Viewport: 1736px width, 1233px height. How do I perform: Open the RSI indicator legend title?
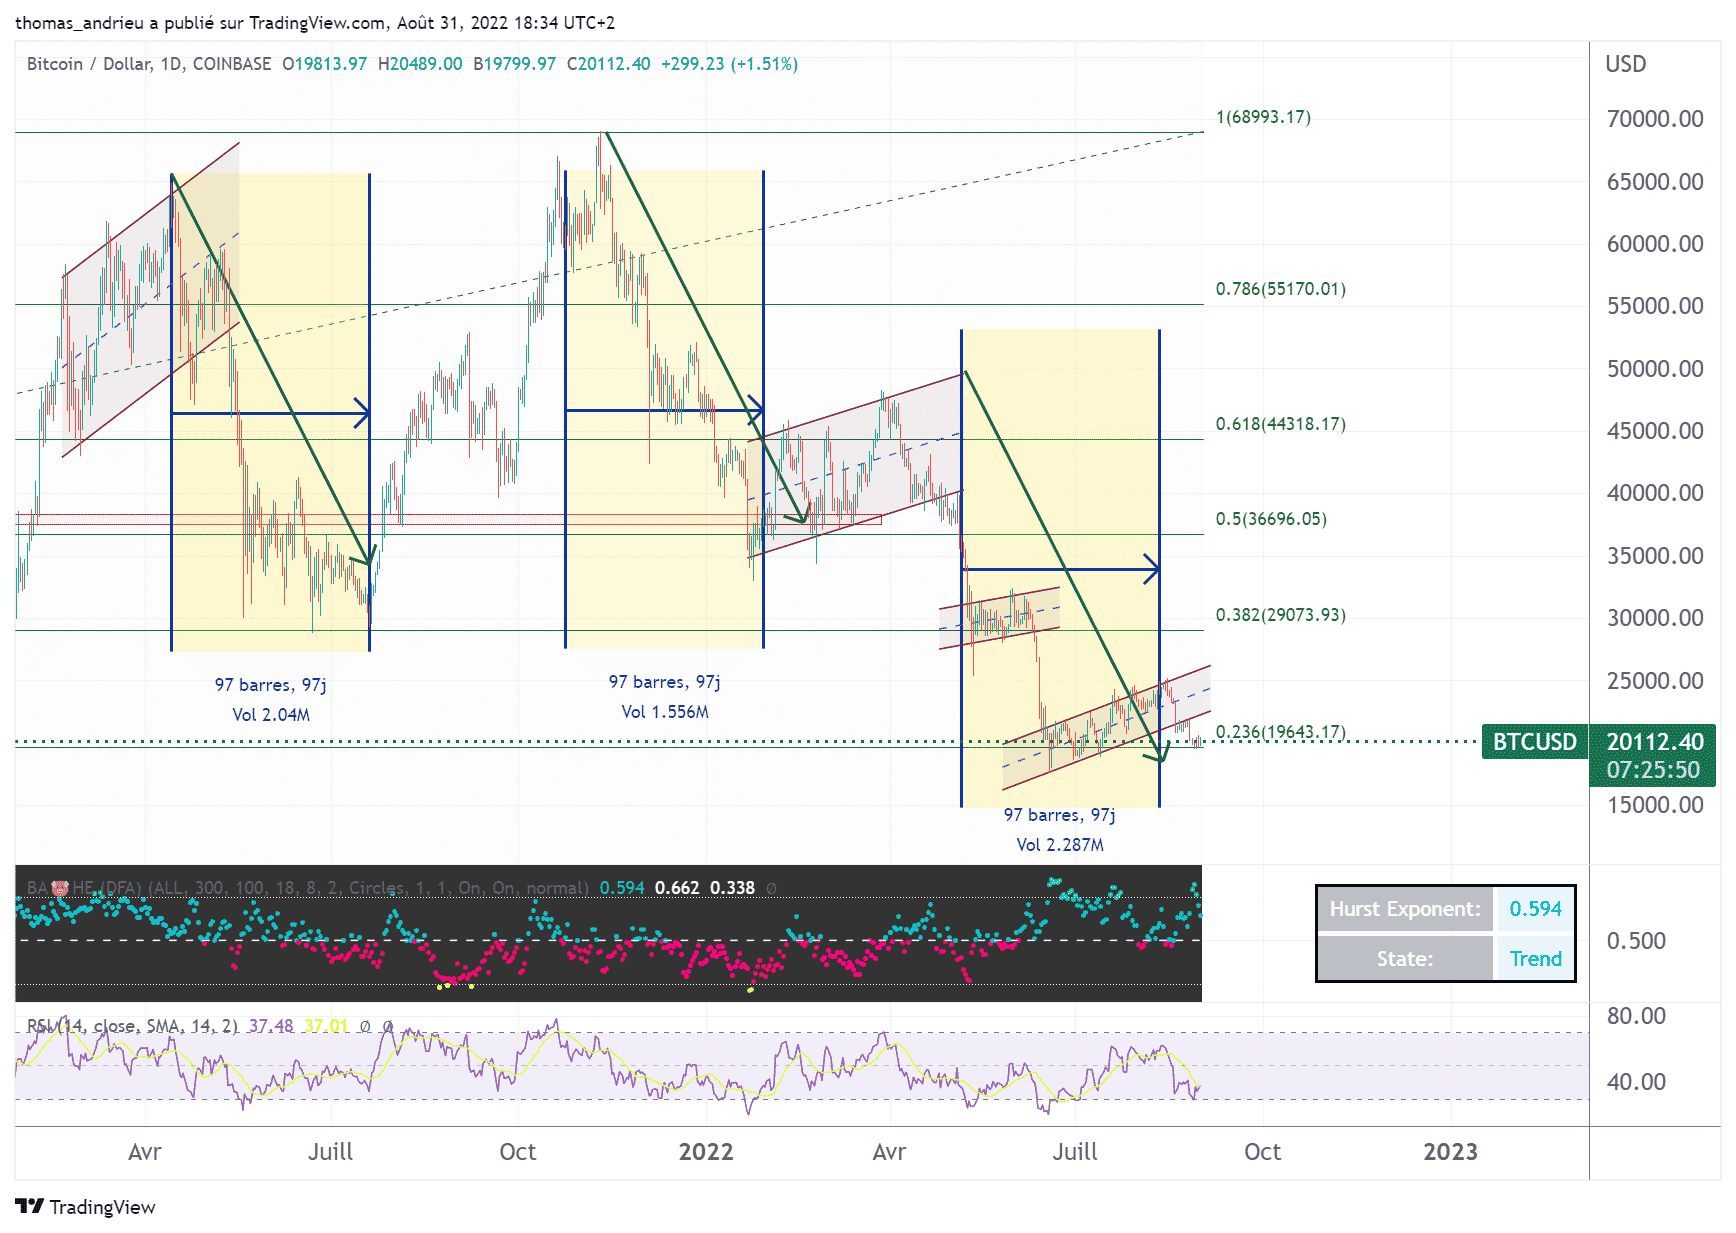click(133, 1026)
